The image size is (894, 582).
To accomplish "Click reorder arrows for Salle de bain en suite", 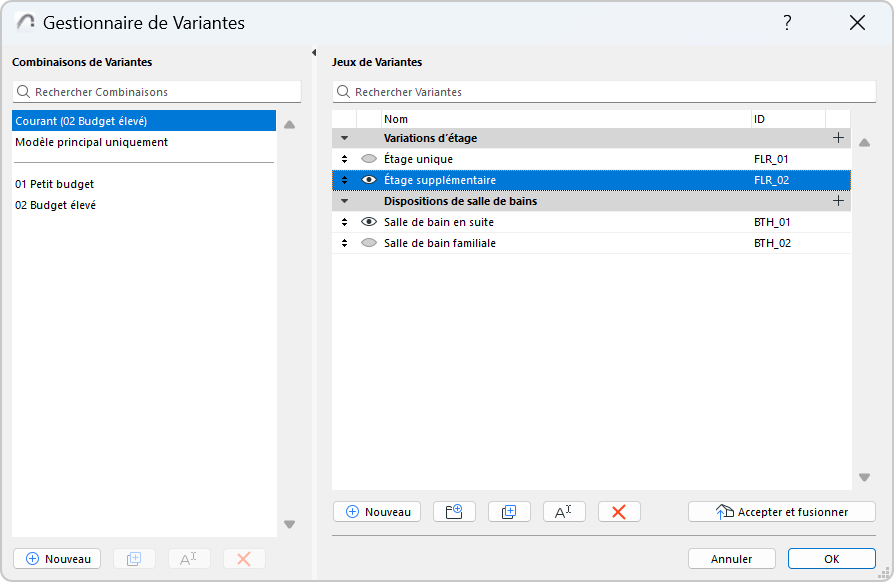I will tap(345, 222).
